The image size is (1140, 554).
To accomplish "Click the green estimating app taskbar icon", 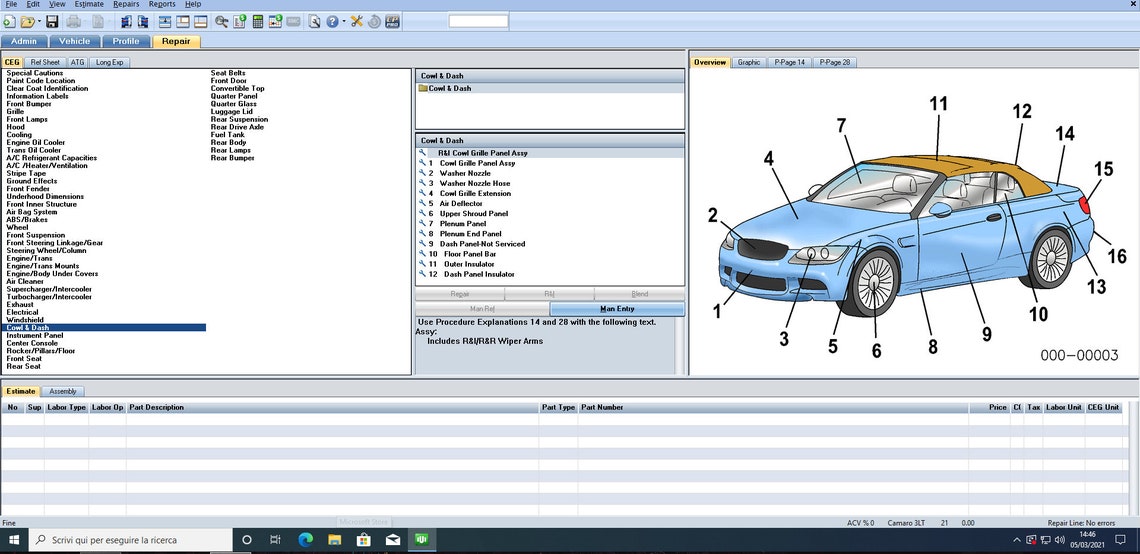I will (422, 540).
